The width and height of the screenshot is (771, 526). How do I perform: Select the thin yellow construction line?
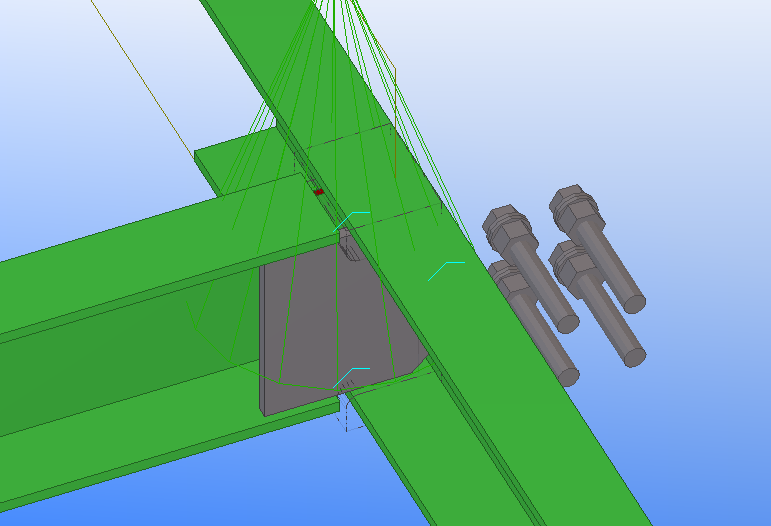pyautogui.click(x=143, y=80)
